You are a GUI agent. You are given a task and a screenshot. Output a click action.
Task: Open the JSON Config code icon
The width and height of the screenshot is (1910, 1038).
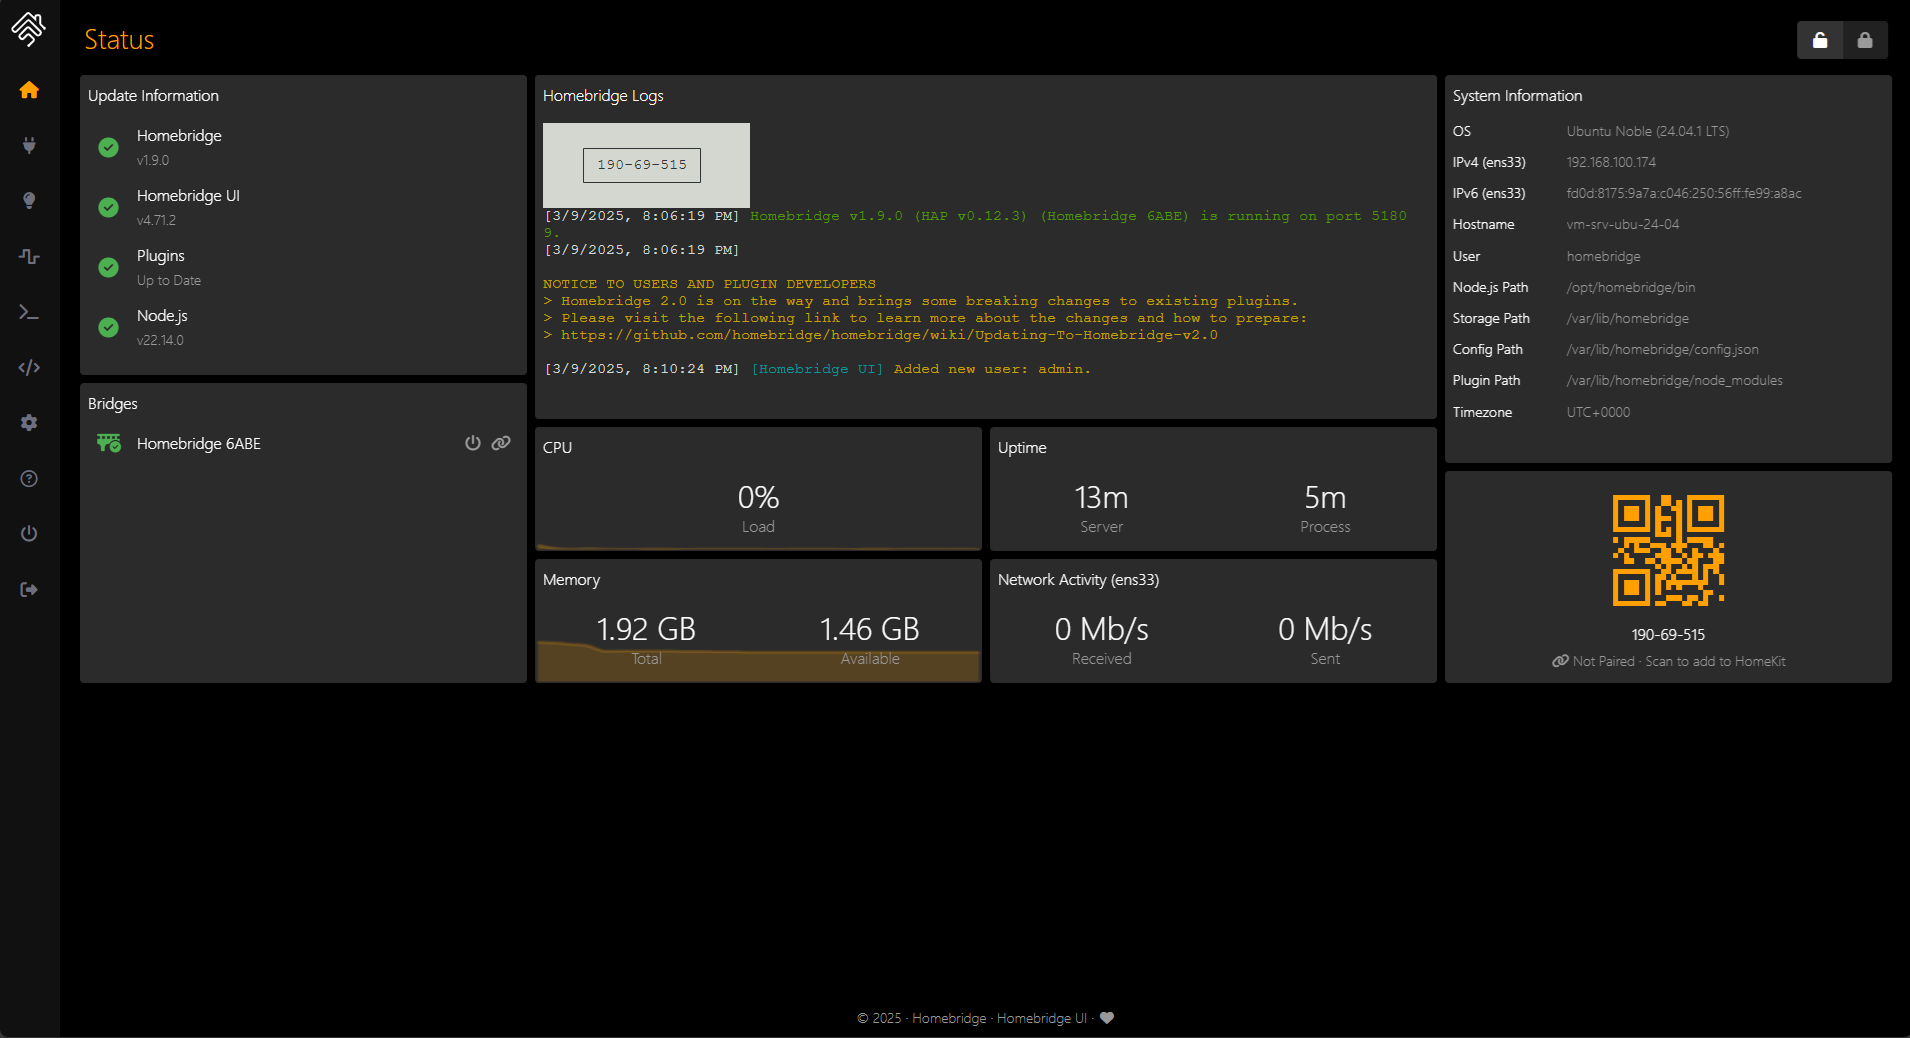pyautogui.click(x=29, y=367)
